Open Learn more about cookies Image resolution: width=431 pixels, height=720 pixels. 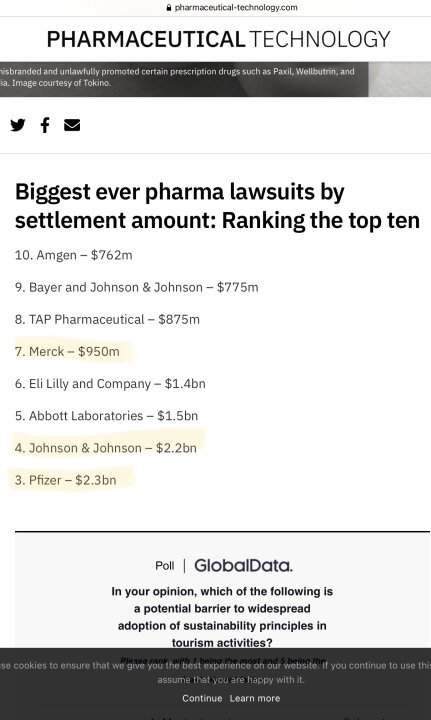(x=255, y=698)
